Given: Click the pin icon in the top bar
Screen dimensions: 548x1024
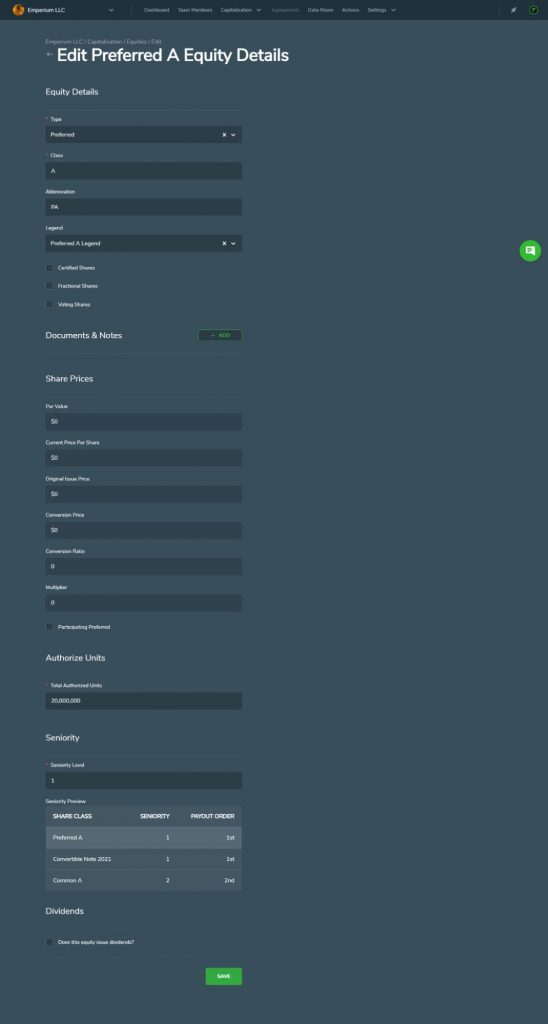Looking at the screenshot, I should coord(513,10).
